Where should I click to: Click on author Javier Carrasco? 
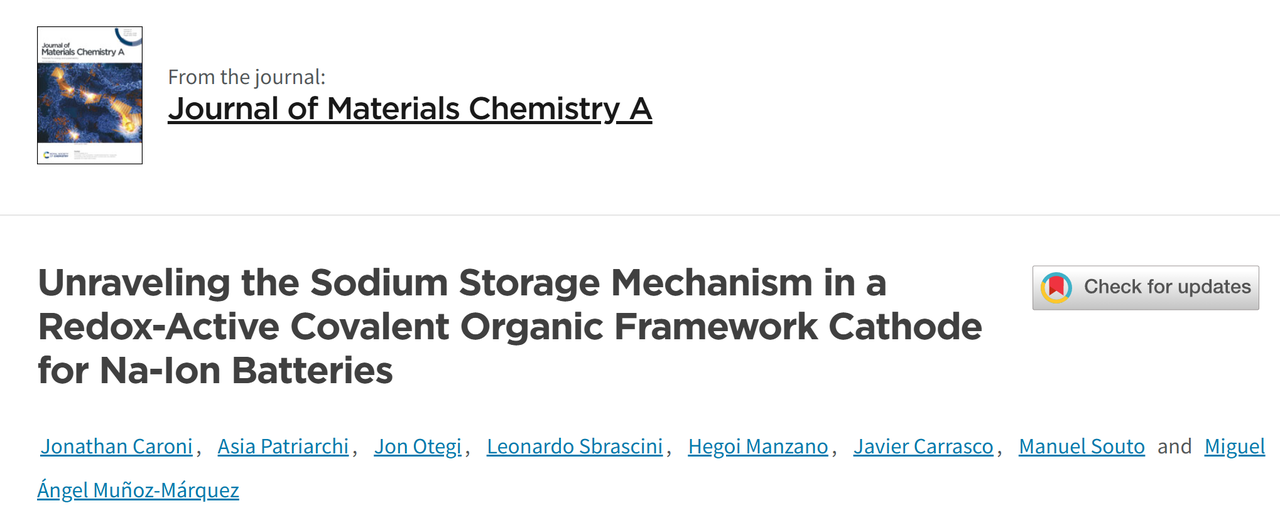tap(923, 447)
